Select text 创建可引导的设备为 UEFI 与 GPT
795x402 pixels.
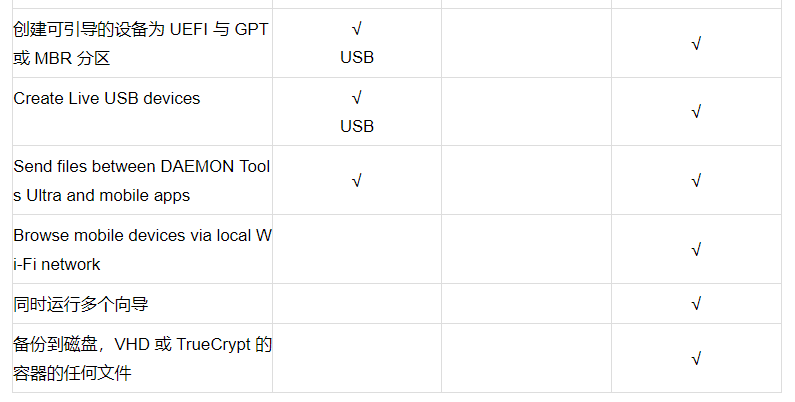[140, 29]
